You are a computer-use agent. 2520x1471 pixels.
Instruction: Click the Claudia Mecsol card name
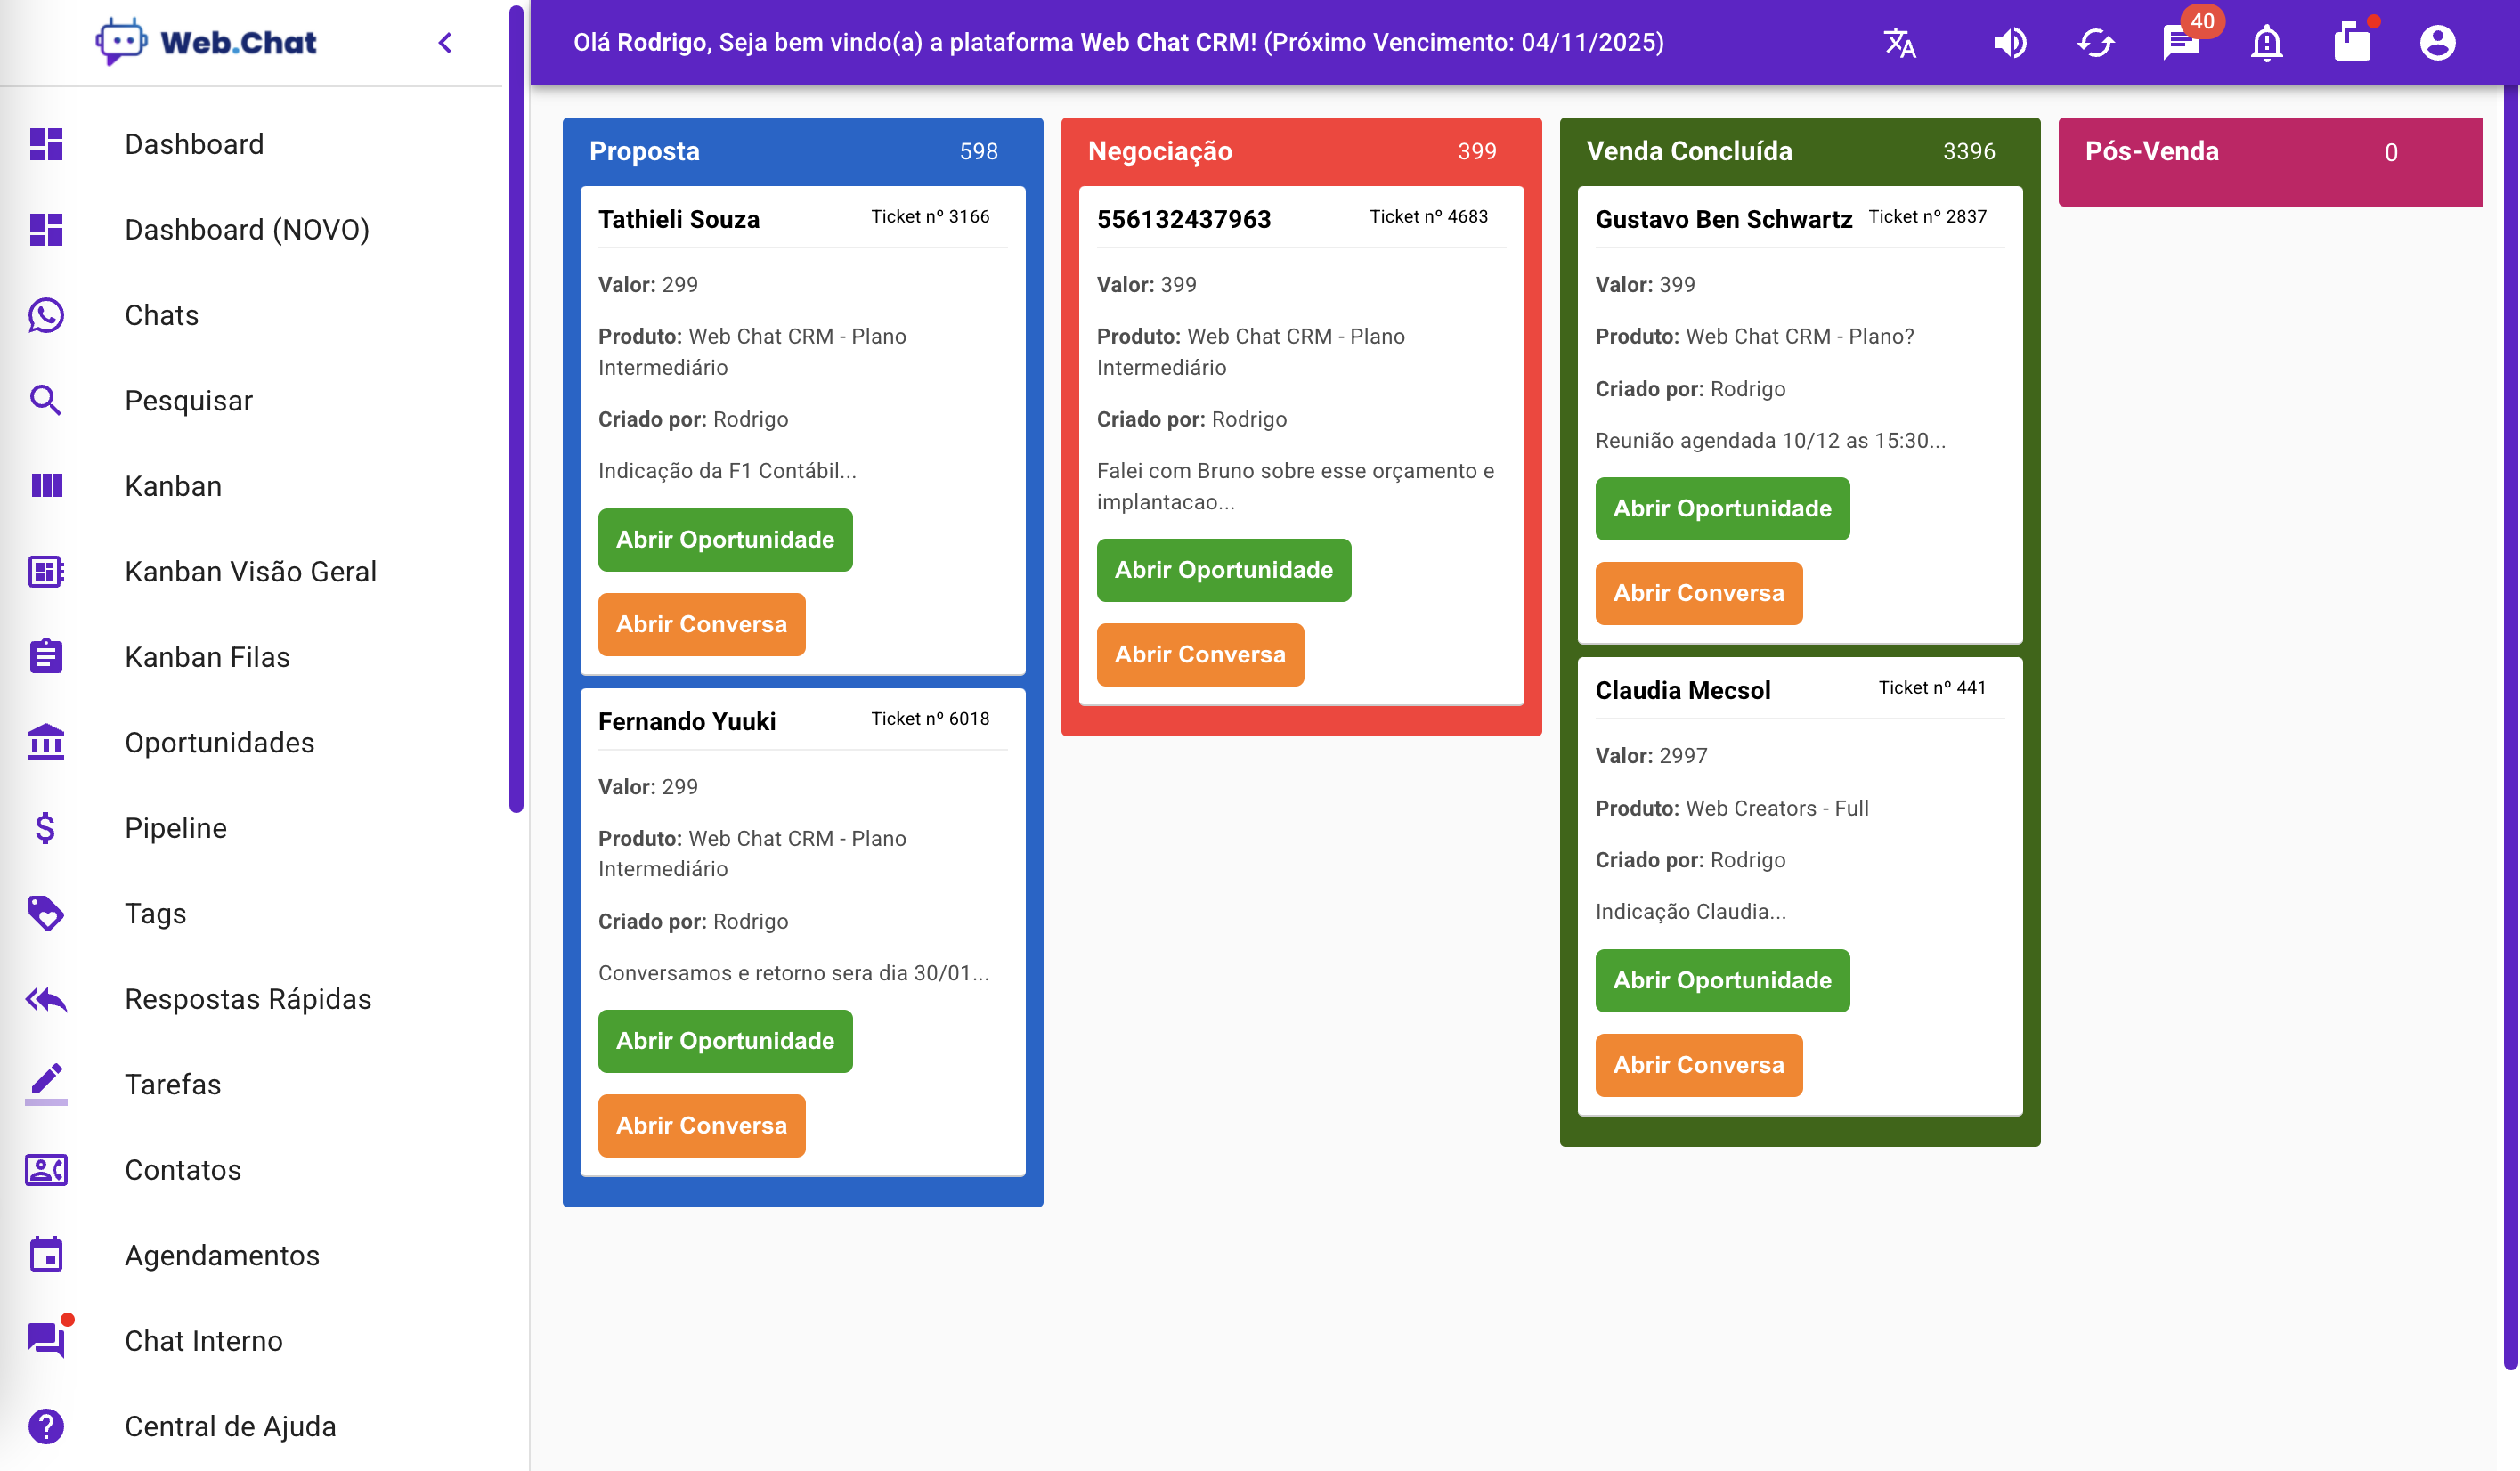(1683, 691)
